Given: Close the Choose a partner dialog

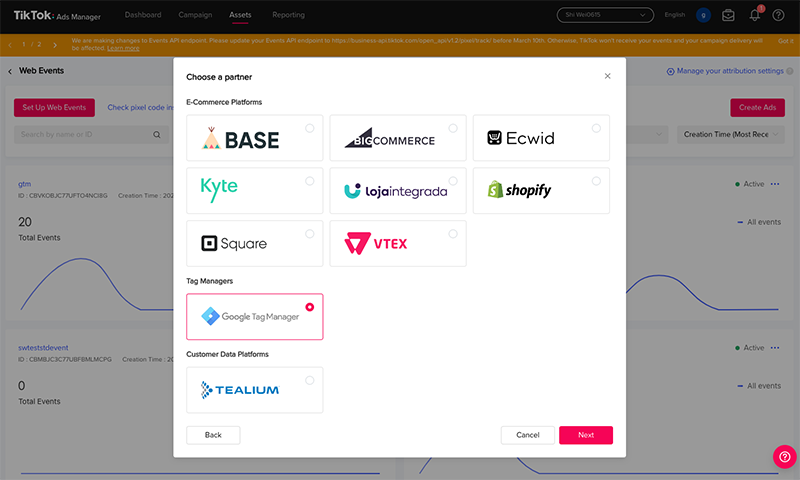Looking at the screenshot, I should tap(607, 76).
